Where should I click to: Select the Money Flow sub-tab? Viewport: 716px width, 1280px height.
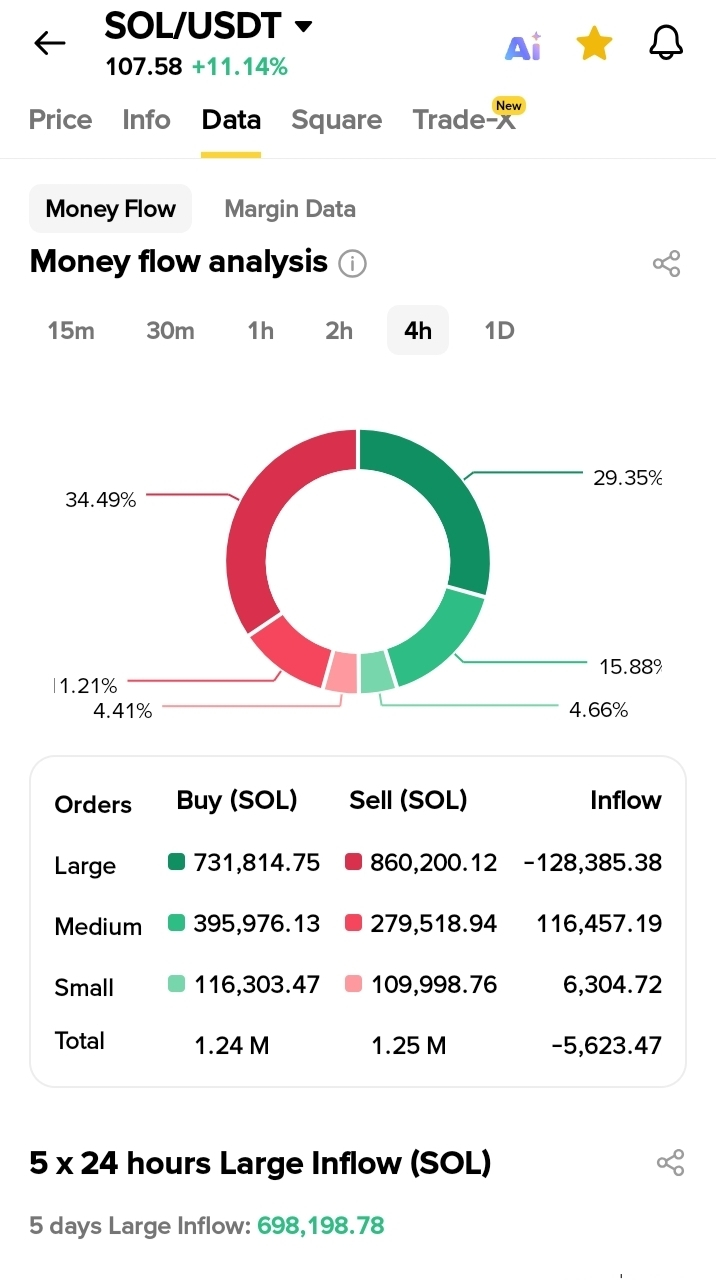pos(110,209)
